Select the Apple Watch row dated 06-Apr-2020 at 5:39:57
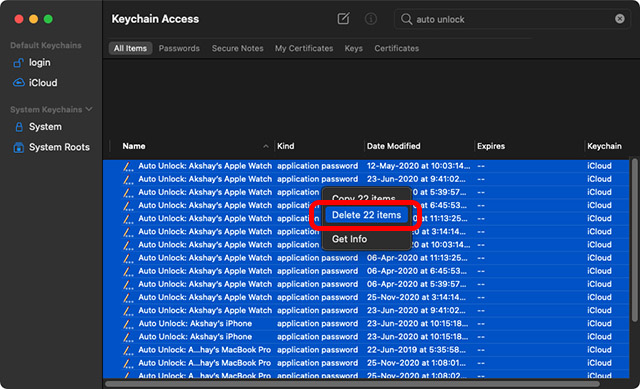Viewport: 640px width, 389px height. 366,284
